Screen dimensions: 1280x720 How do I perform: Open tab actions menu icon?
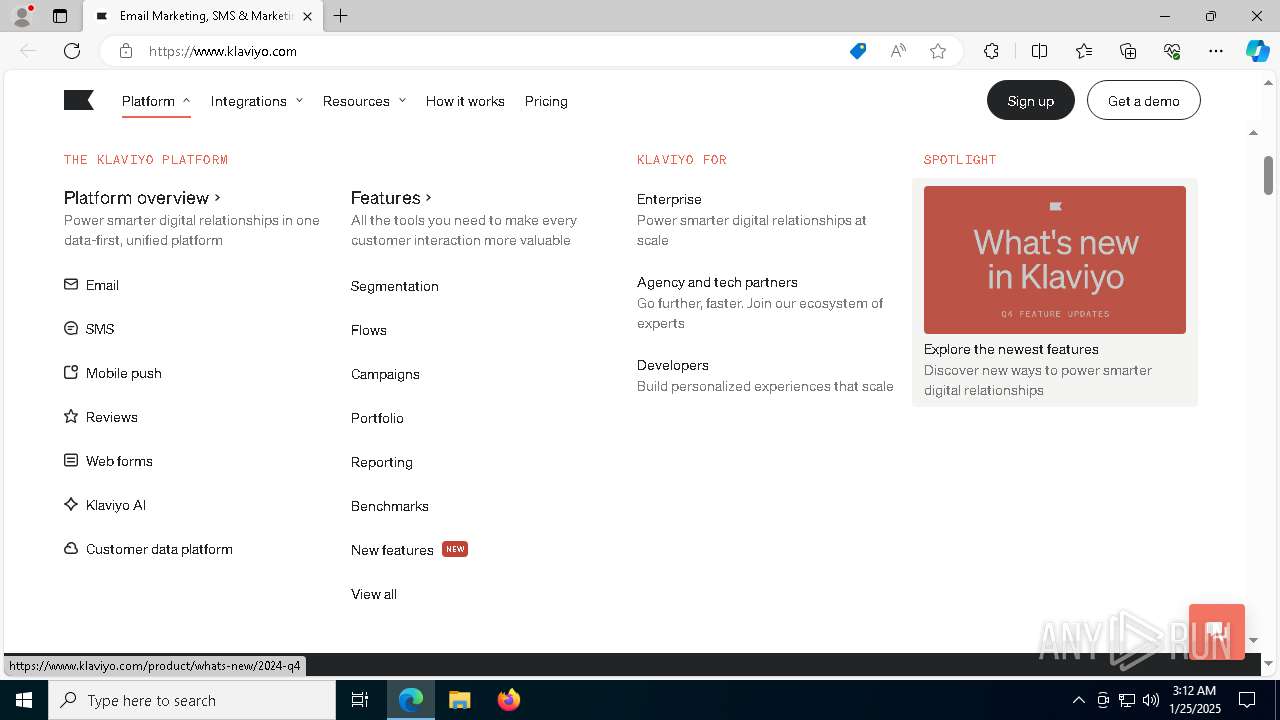coord(60,16)
